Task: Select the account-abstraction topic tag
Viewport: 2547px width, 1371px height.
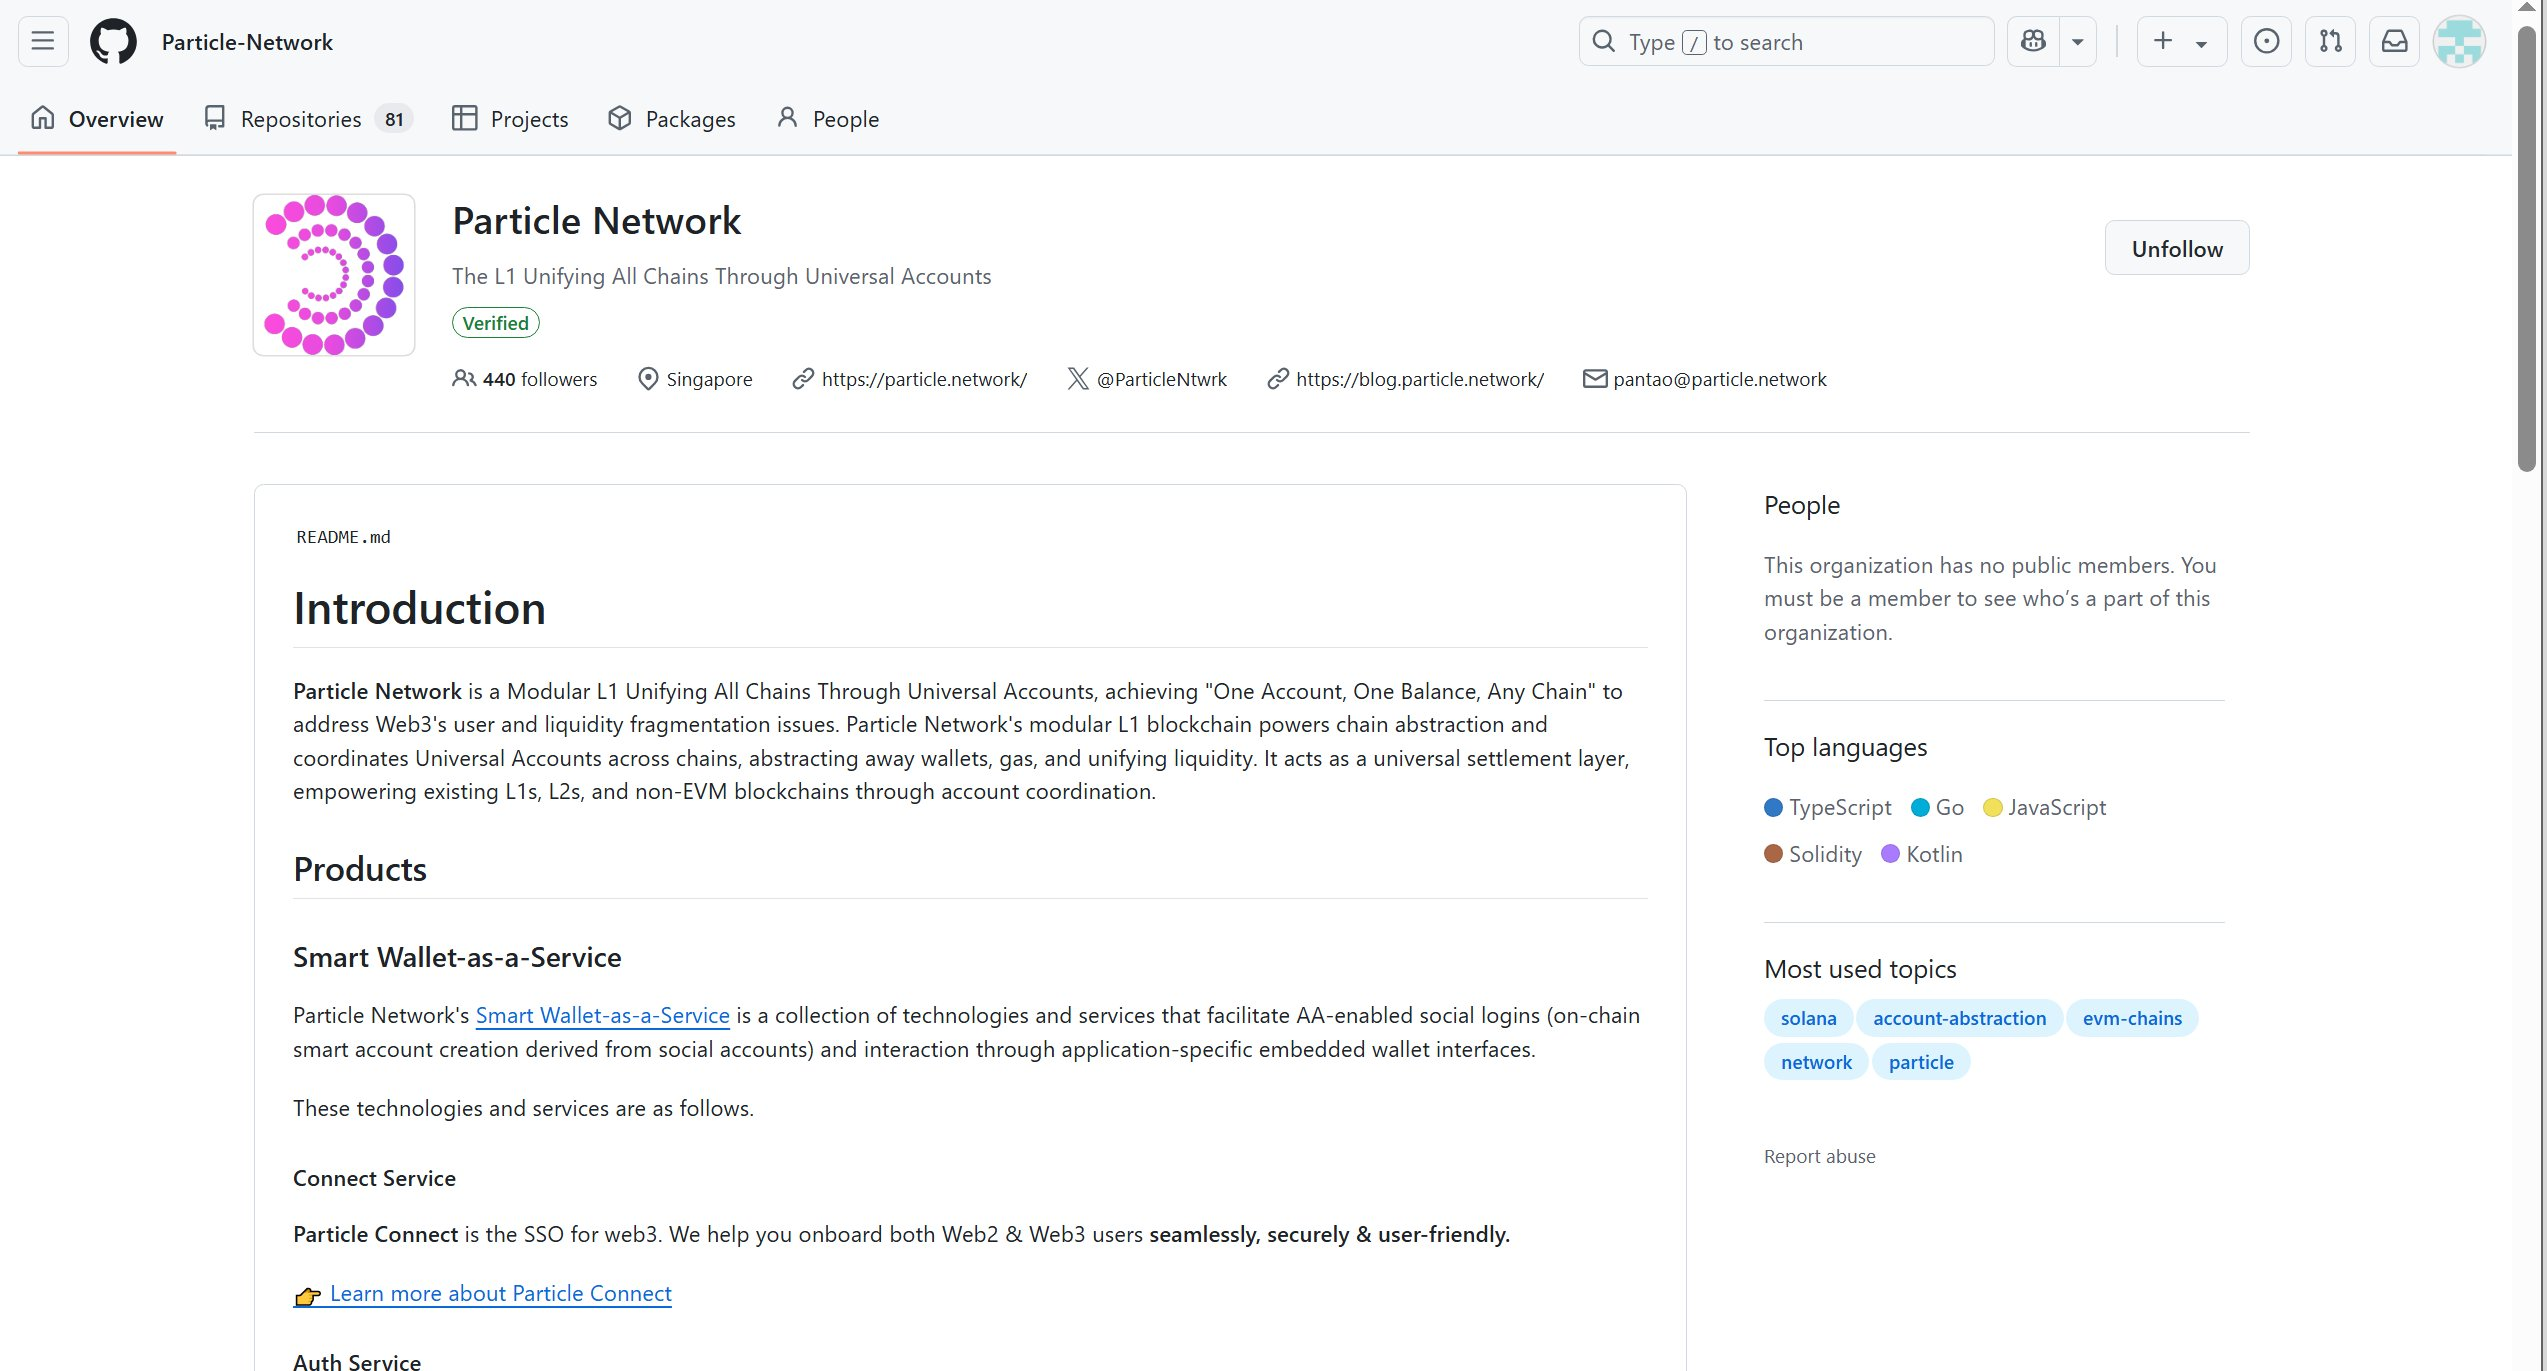Action: tap(1959, 1018)
